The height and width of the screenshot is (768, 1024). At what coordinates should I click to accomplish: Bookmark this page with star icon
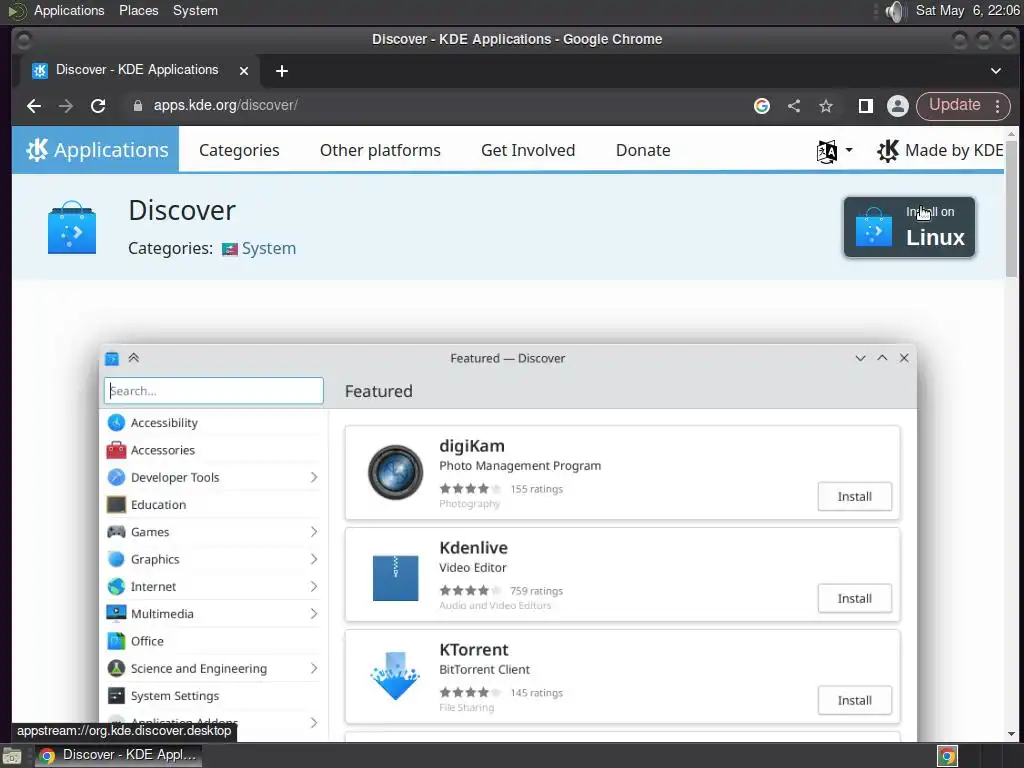(825, 106)
